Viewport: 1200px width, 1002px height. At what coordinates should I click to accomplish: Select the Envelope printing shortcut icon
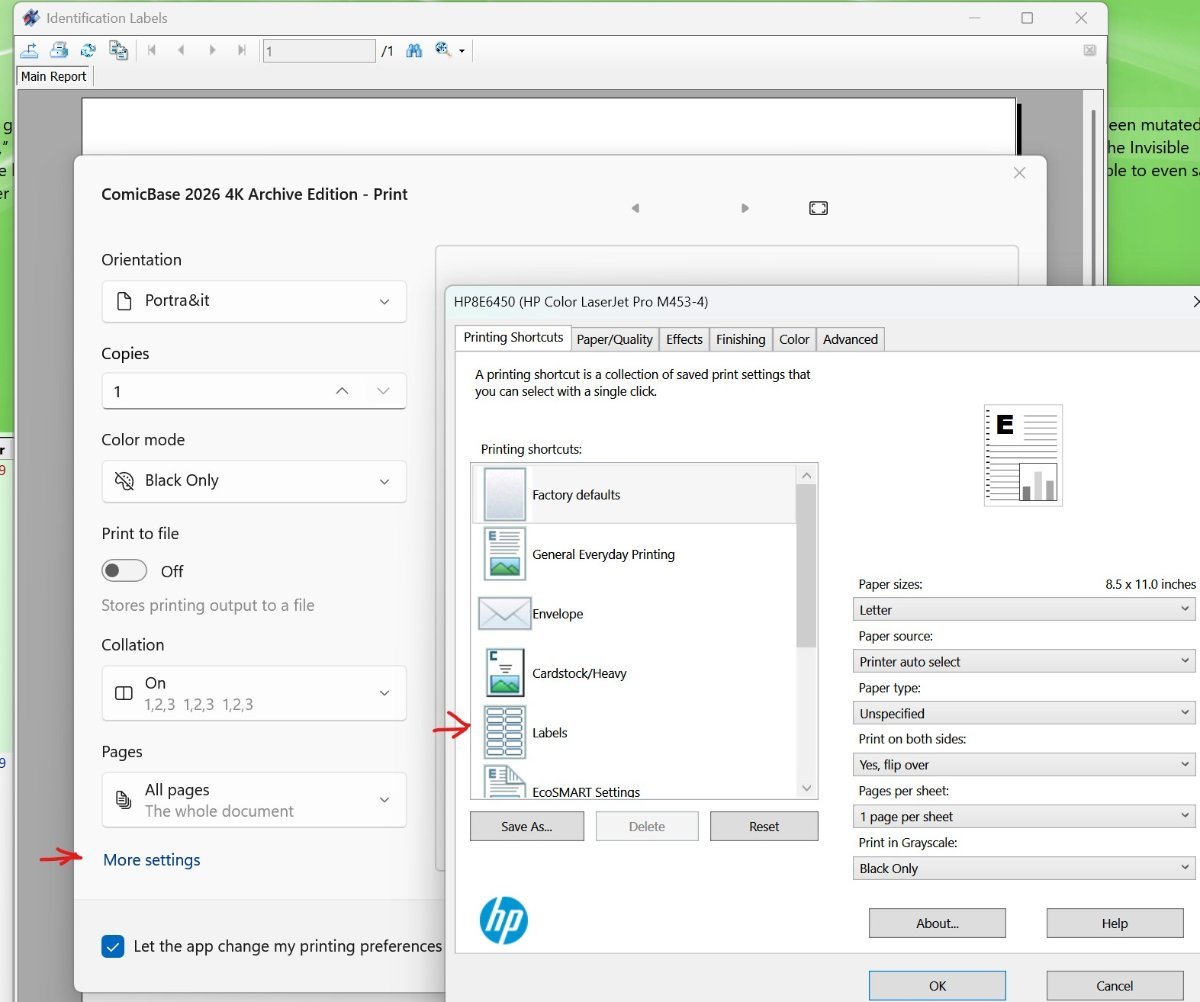(x=504, y=613)
